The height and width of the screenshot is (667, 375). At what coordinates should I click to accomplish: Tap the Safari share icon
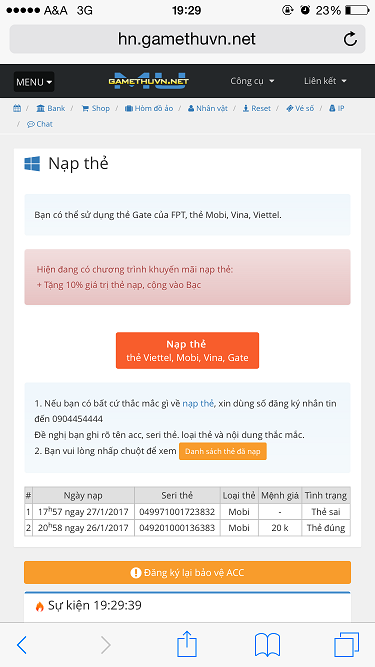(x=187, y=644)
